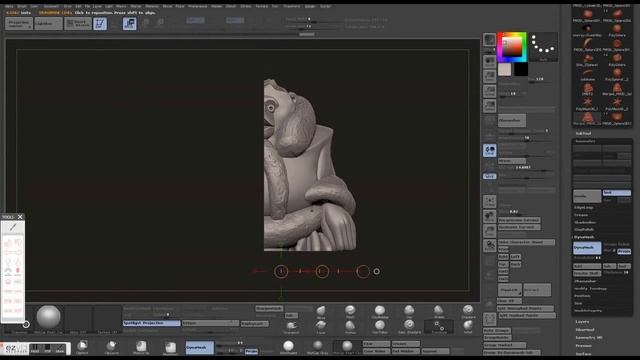Select the ClipCurve brush in bottom row
The height and width of the screenshot is (360, 640).
tap(111, 347)
